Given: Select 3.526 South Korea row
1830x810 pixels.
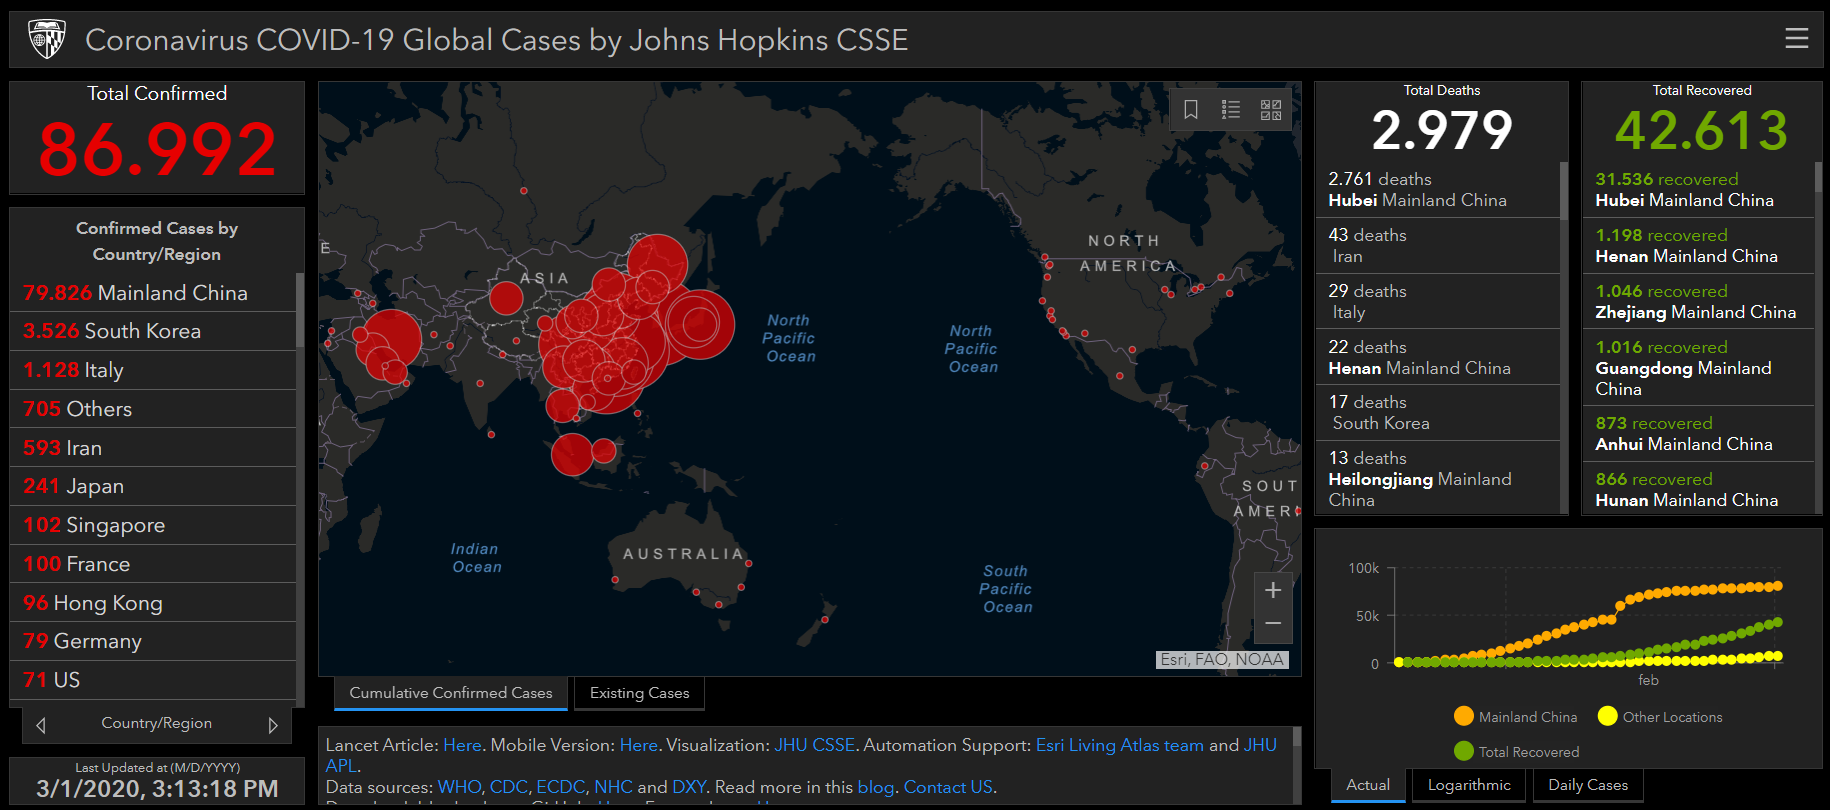Looking at the screenshot, I should (153, 331).
